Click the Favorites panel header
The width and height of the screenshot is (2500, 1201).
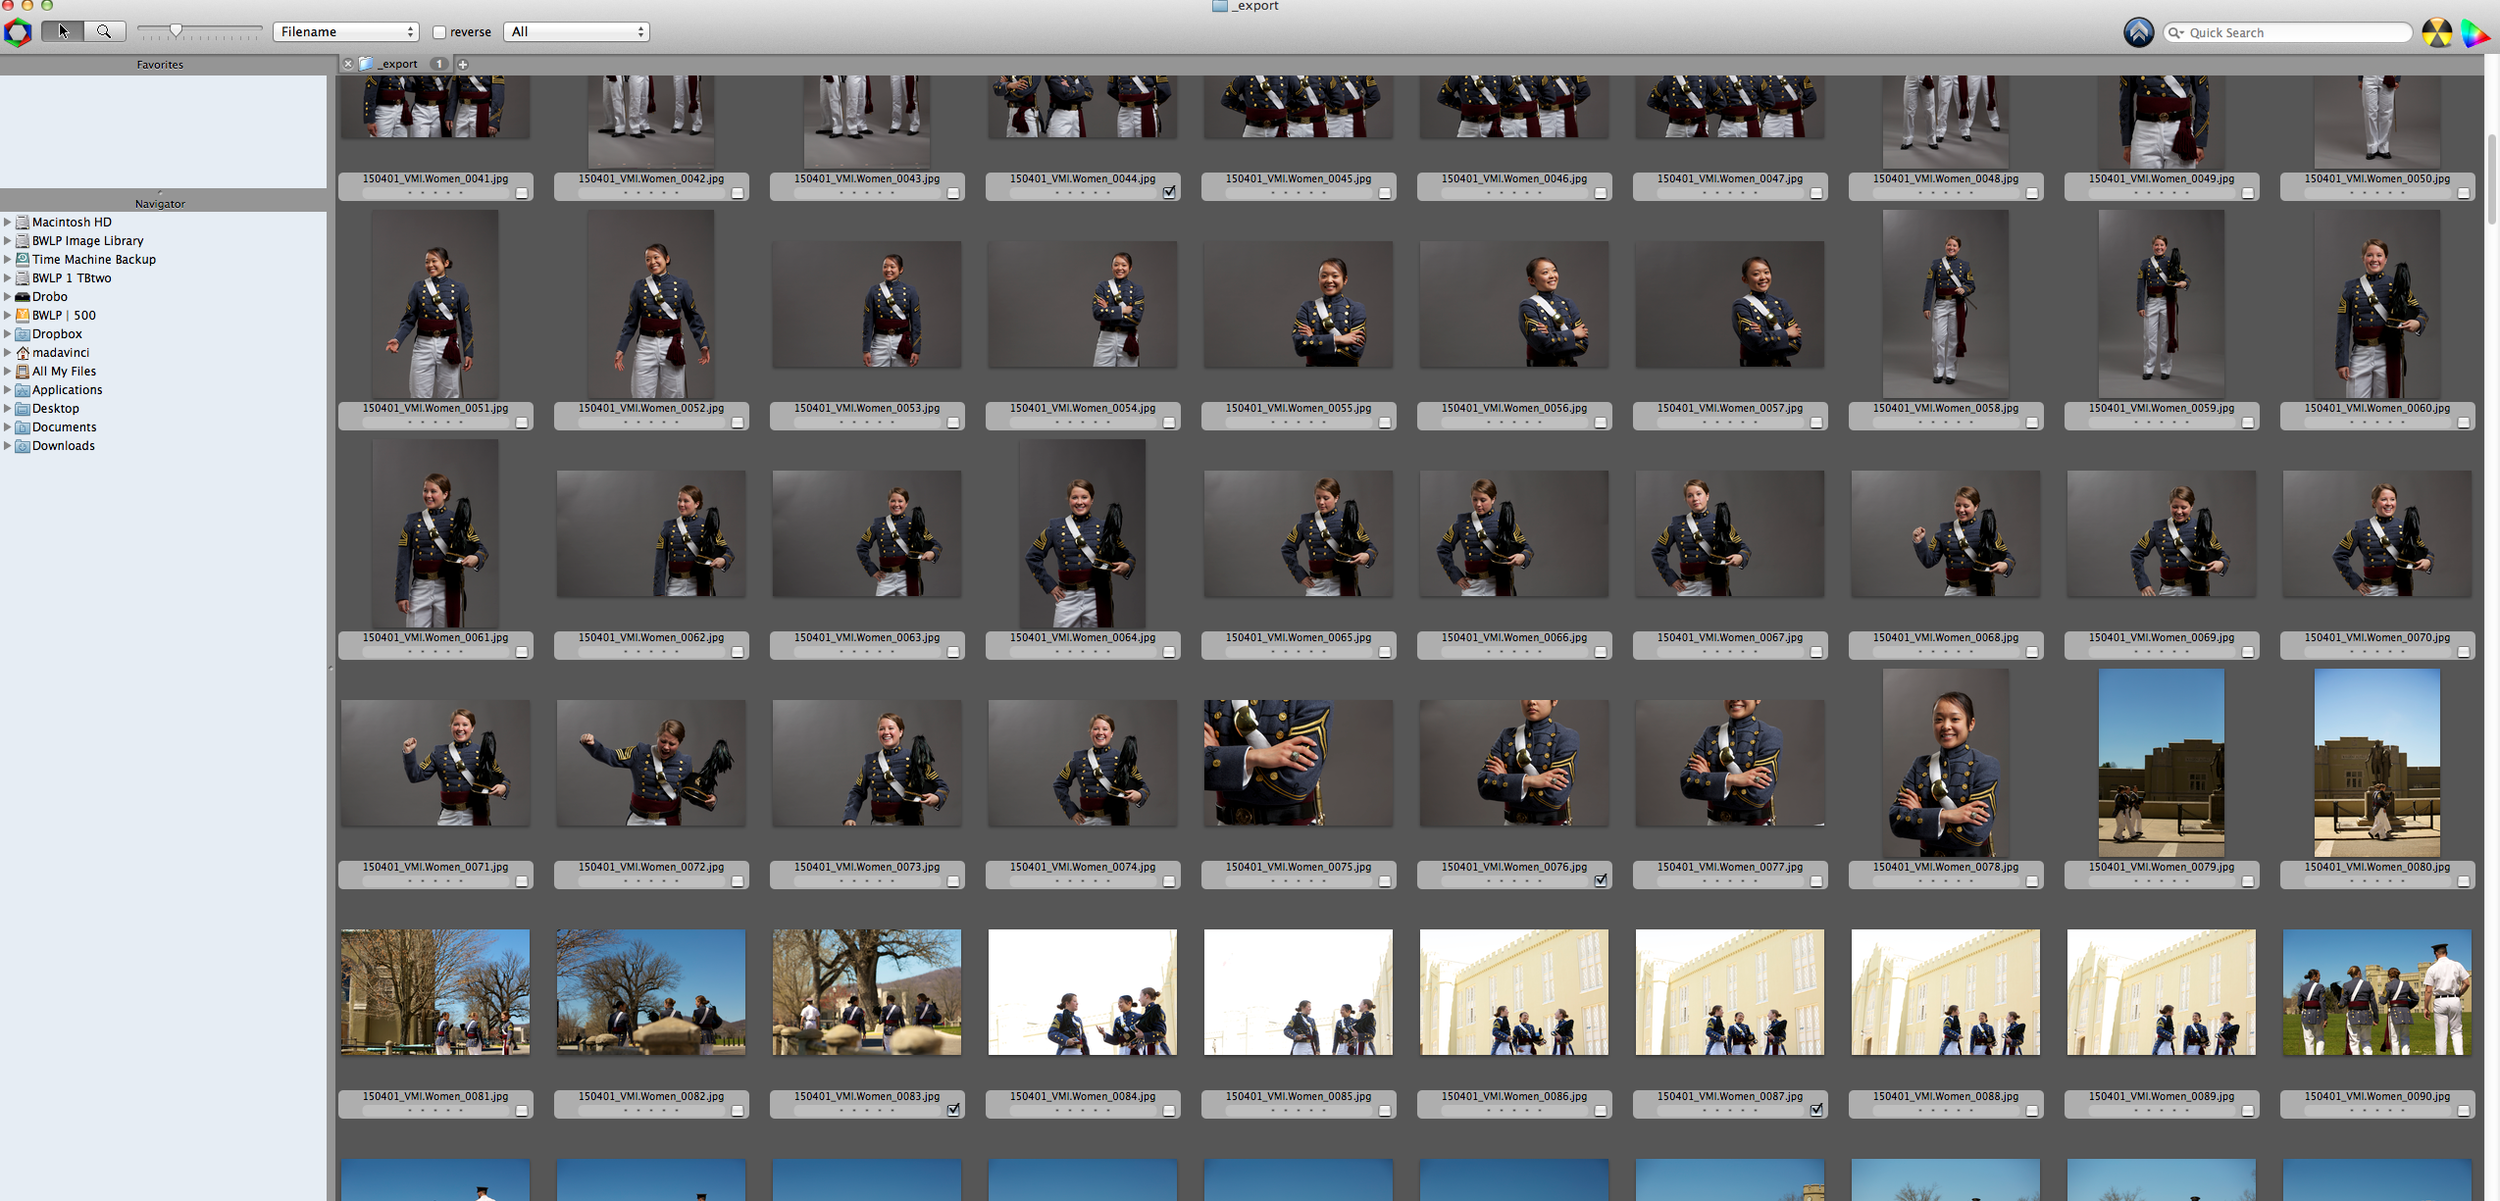tap(160, 65)
